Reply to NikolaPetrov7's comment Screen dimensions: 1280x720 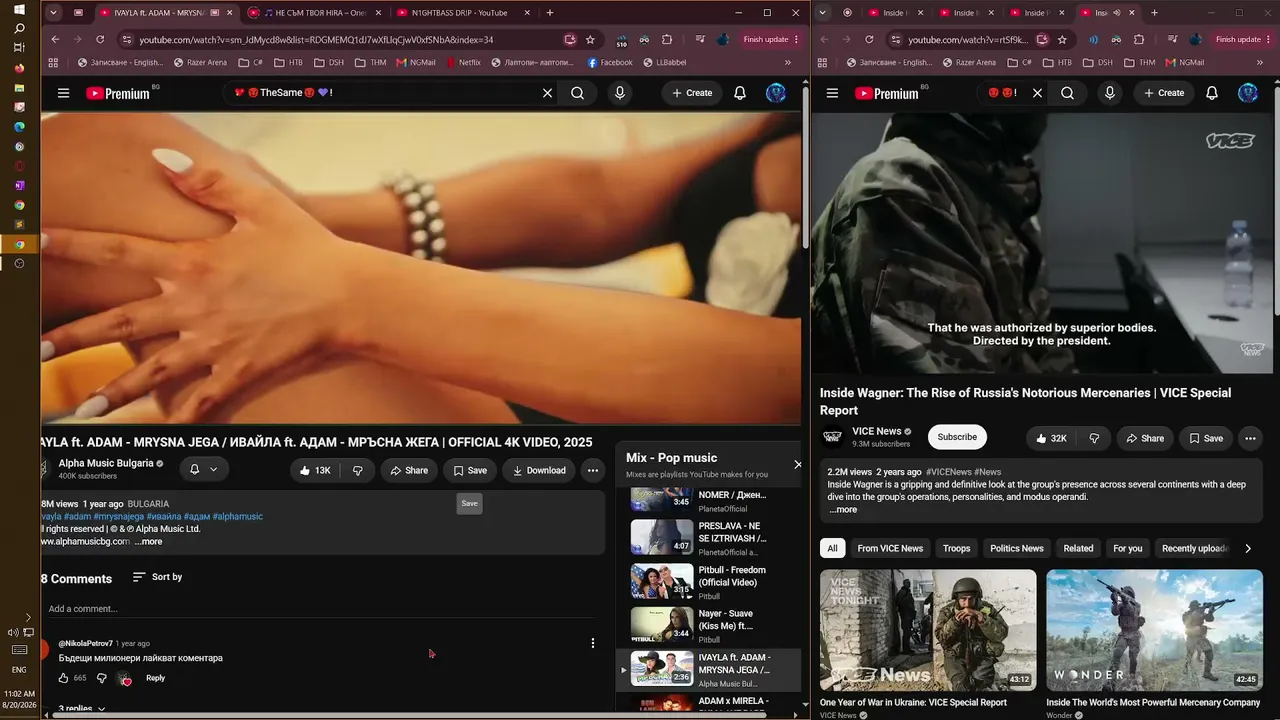tap(155, 678)
